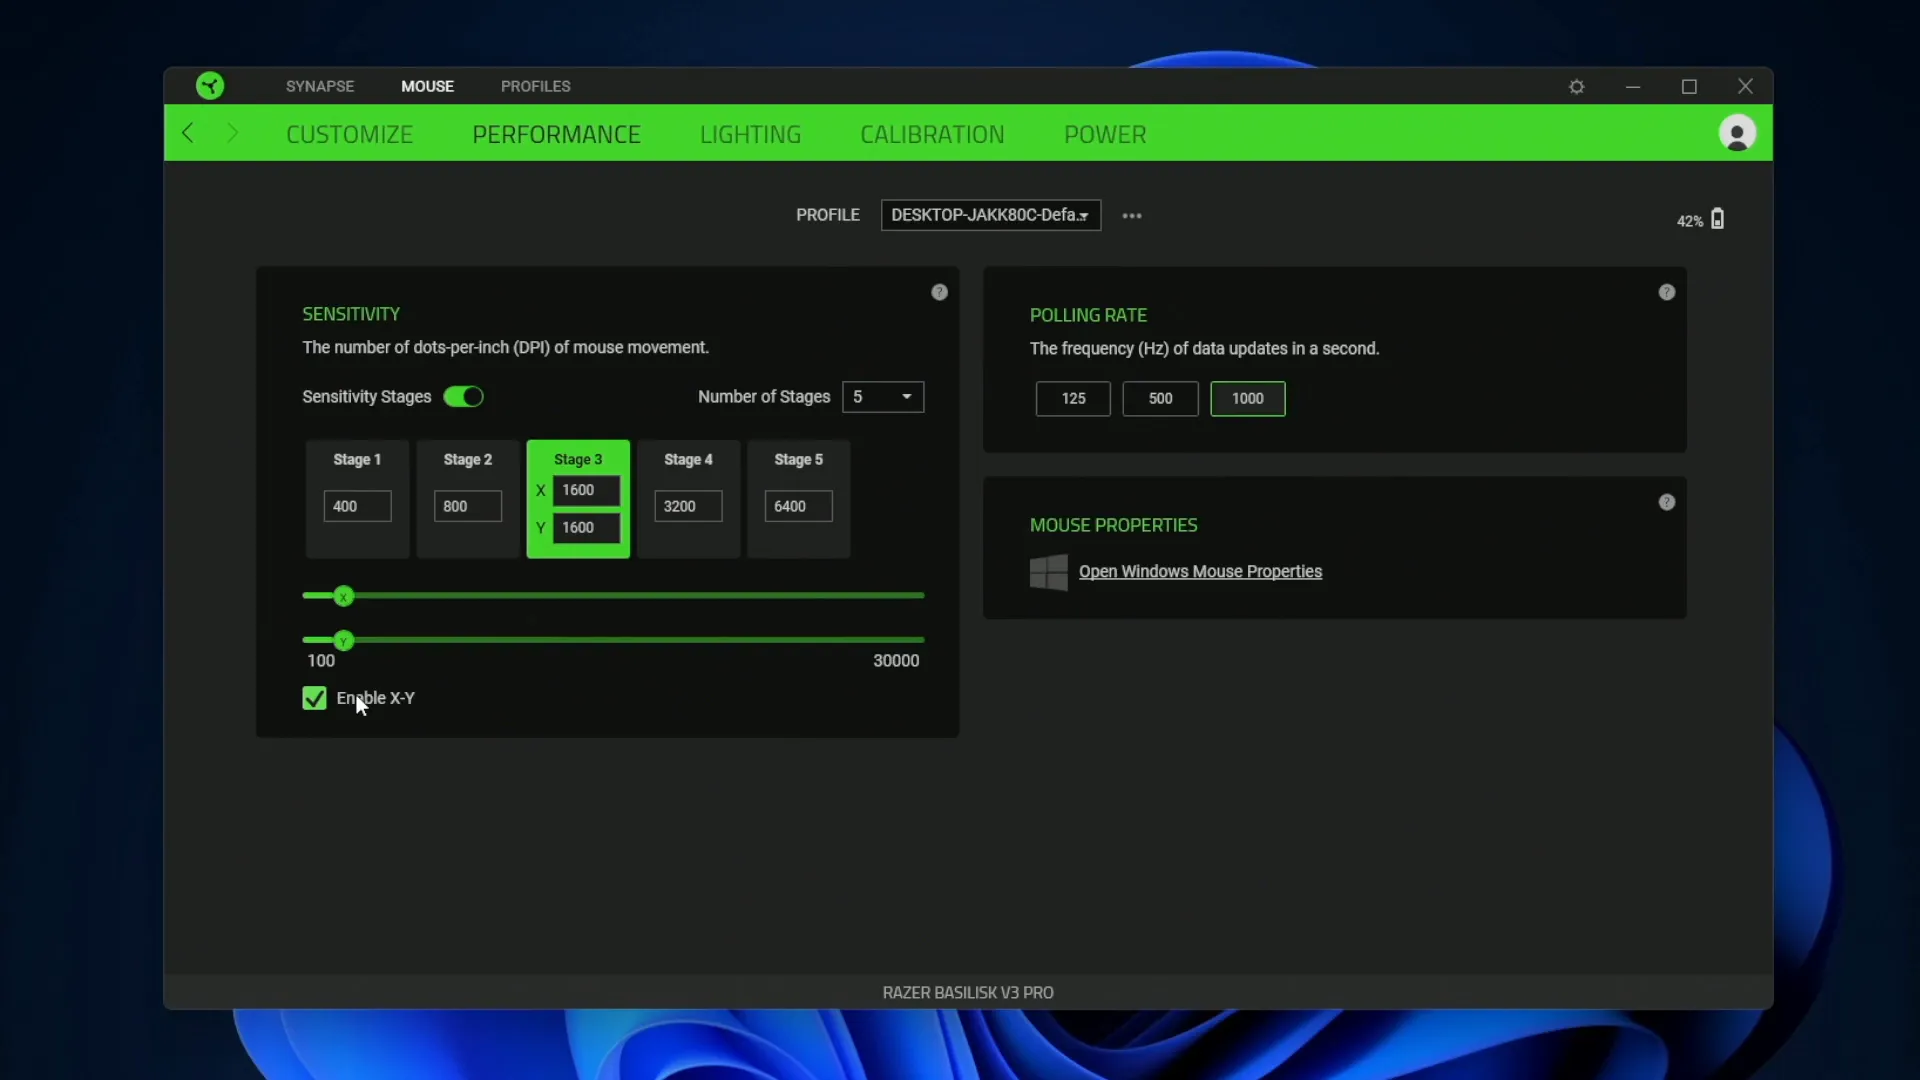1920x1080 pixels.
Task: Click the Razer logo icon
Action: [x=210, y=86]
